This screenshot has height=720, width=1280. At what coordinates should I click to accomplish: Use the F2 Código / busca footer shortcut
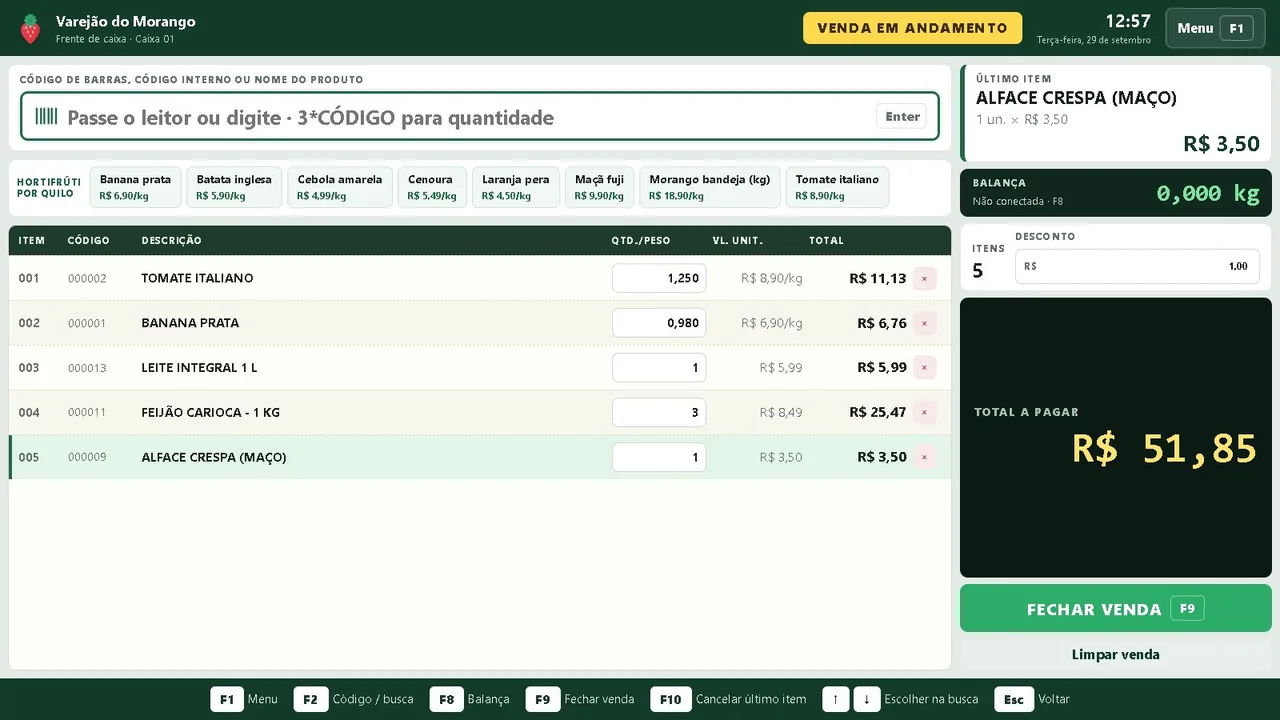(x=354, y=699)
